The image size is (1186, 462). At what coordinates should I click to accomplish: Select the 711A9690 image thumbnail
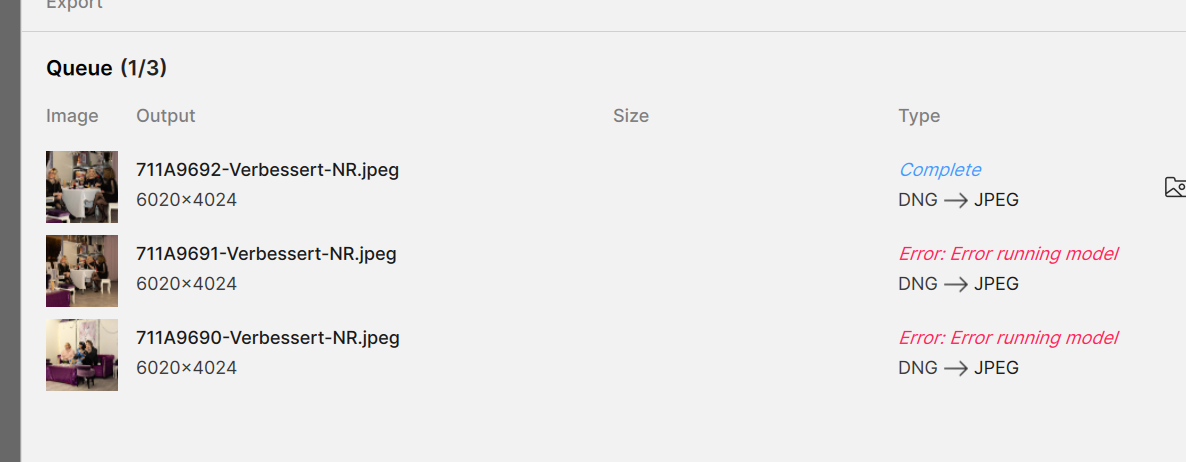(82, 355)
